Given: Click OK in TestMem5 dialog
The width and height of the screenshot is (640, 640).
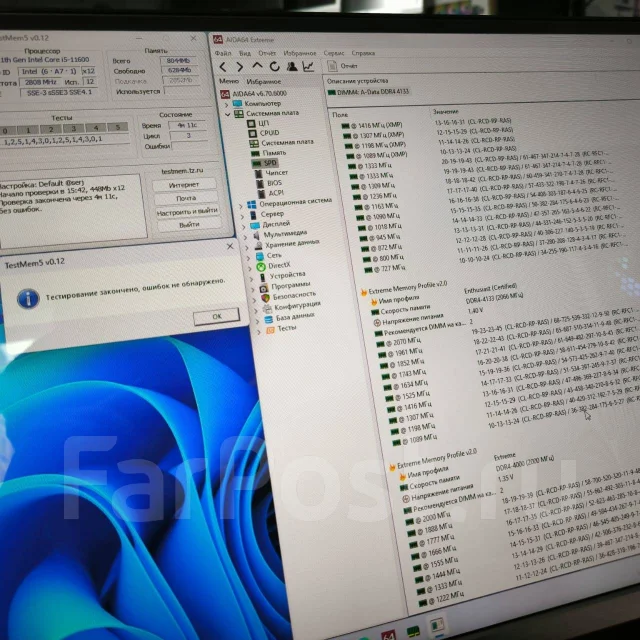Looking at the screenshot, I should click(216, 316).
